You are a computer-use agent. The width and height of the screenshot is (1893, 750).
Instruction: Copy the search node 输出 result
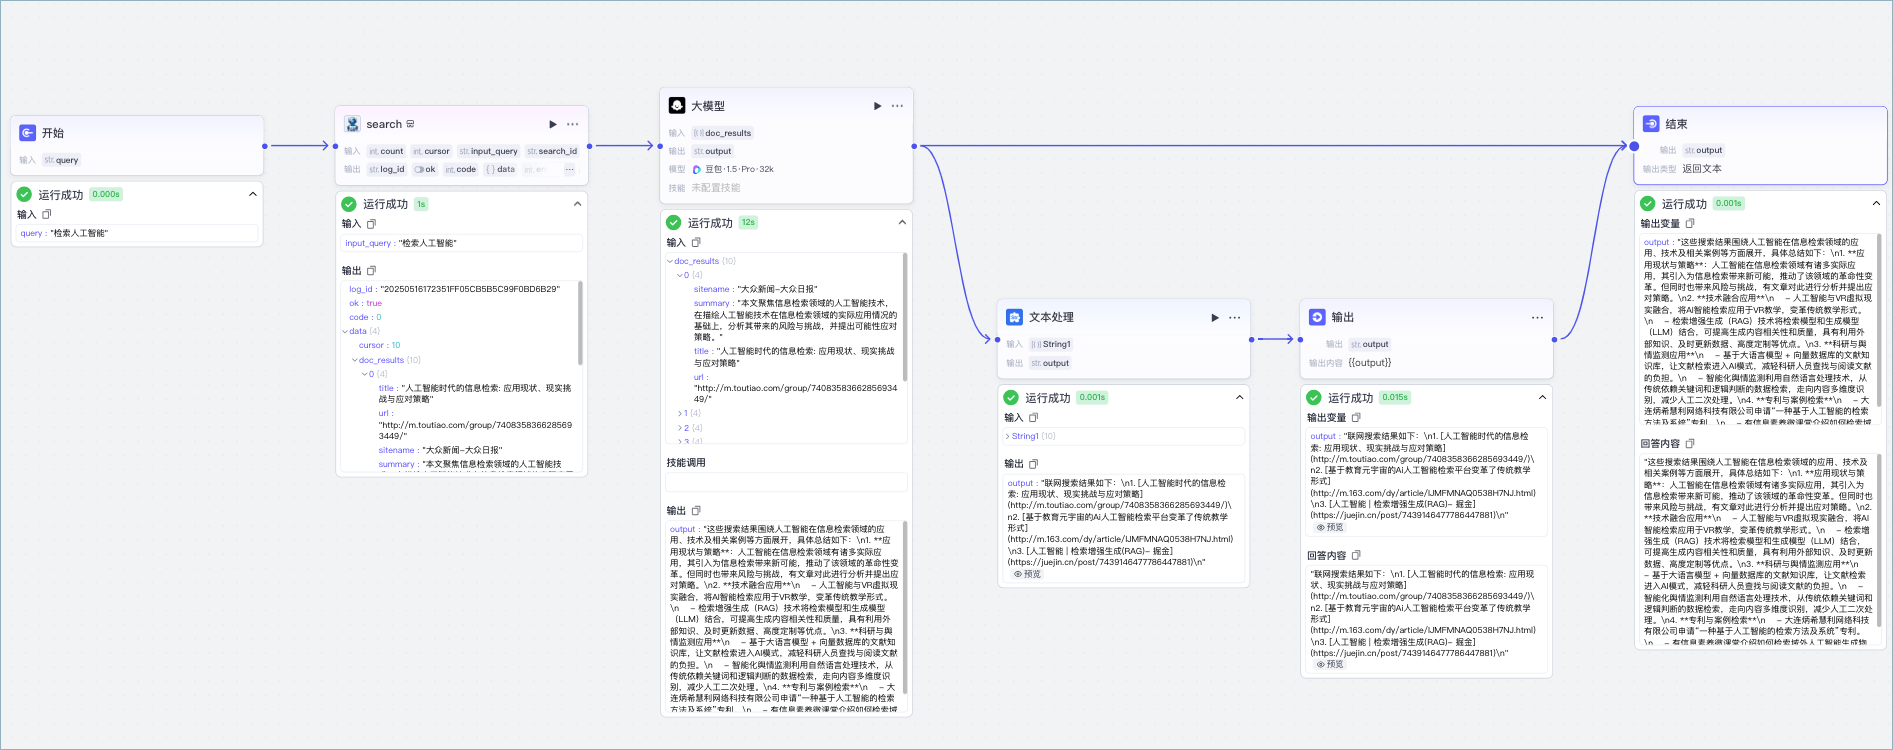(371, 271)
